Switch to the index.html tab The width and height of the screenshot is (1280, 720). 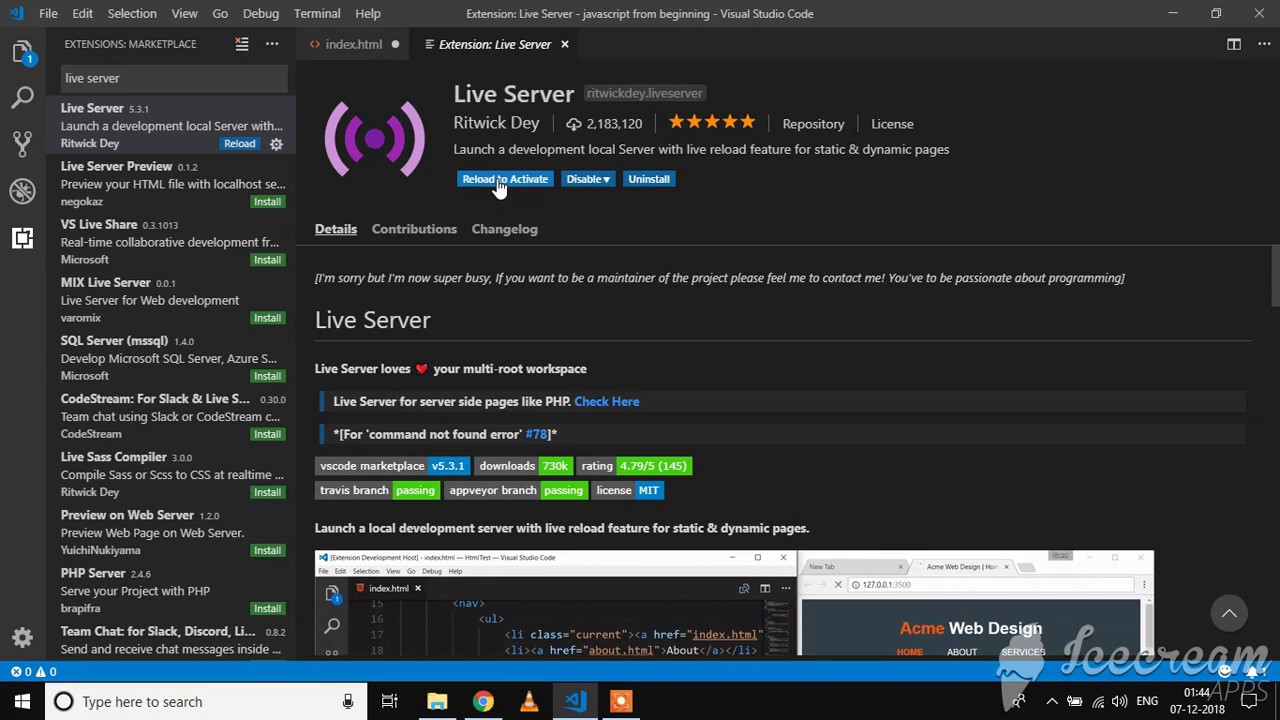[x=353, y=44]
